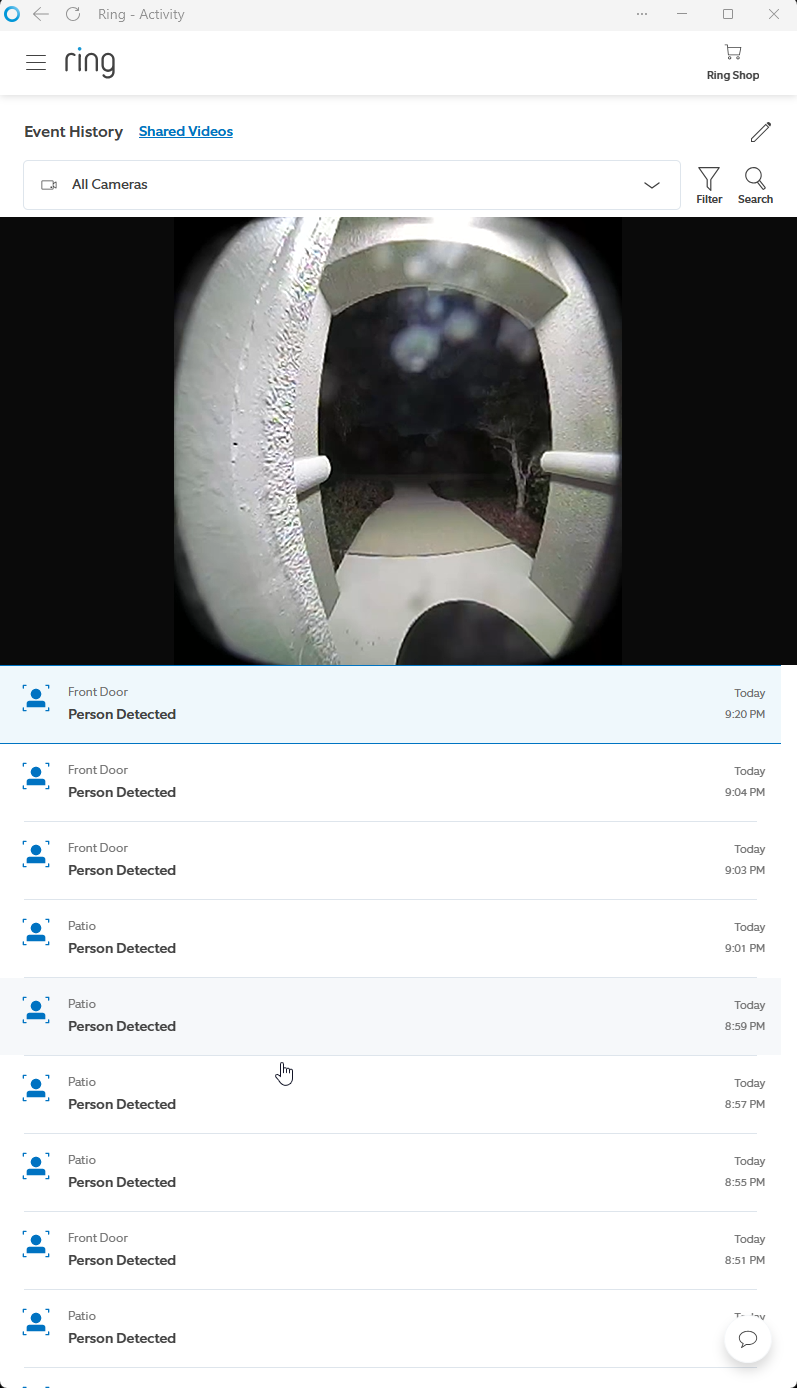Select Person Detected text at 9:01 PM

click(122, 948)
